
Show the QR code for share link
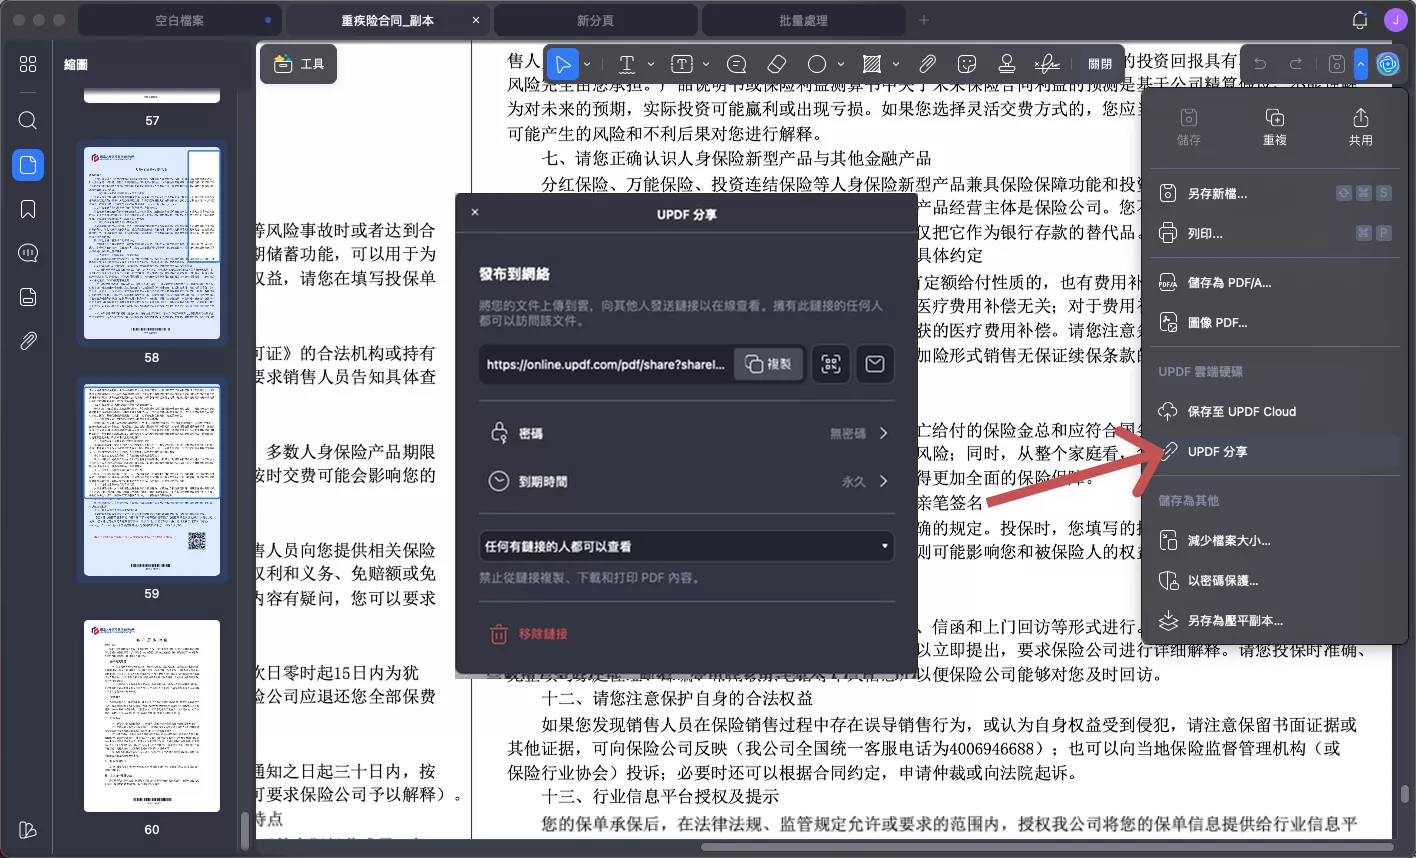tap(831, 365)
